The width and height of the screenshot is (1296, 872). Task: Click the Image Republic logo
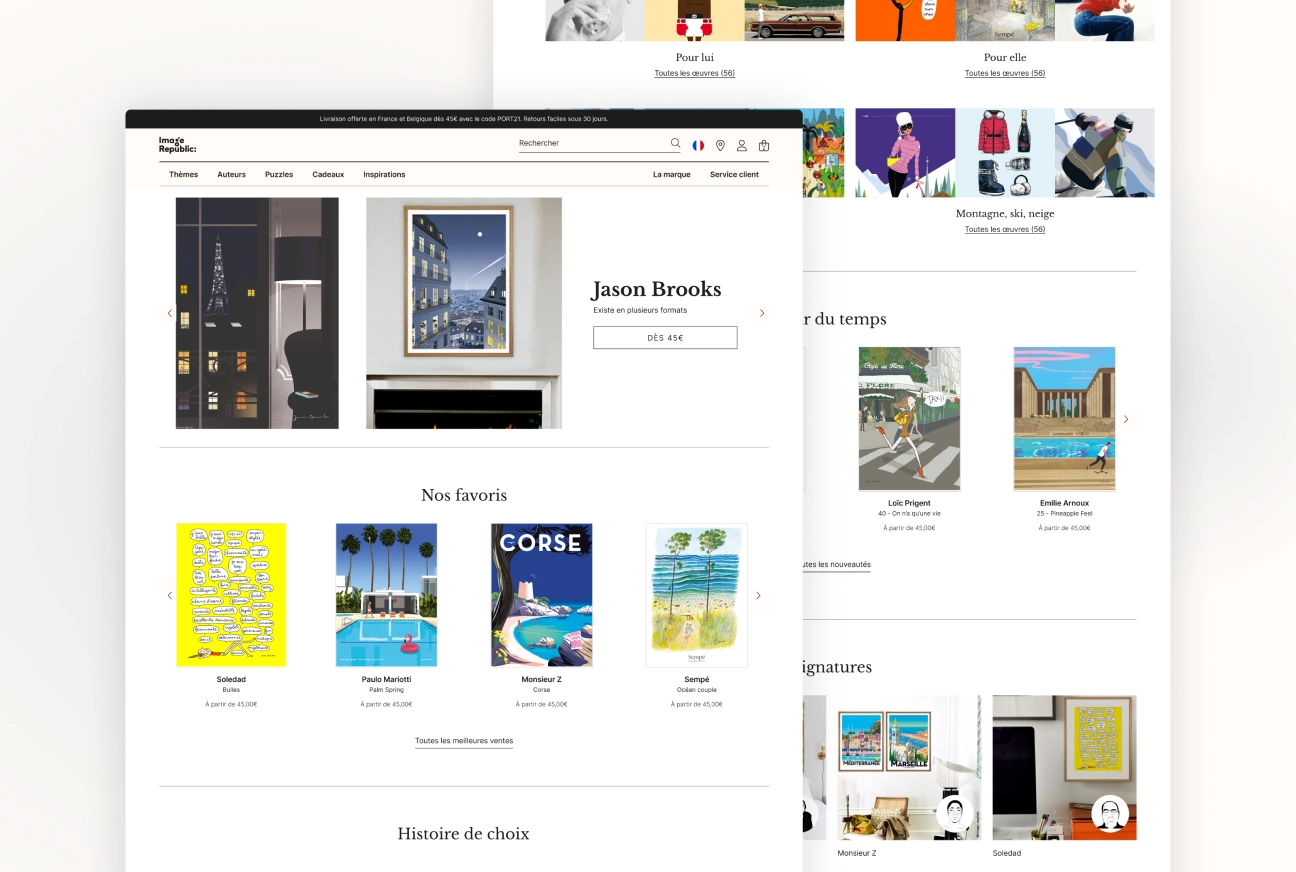[177, 145]
